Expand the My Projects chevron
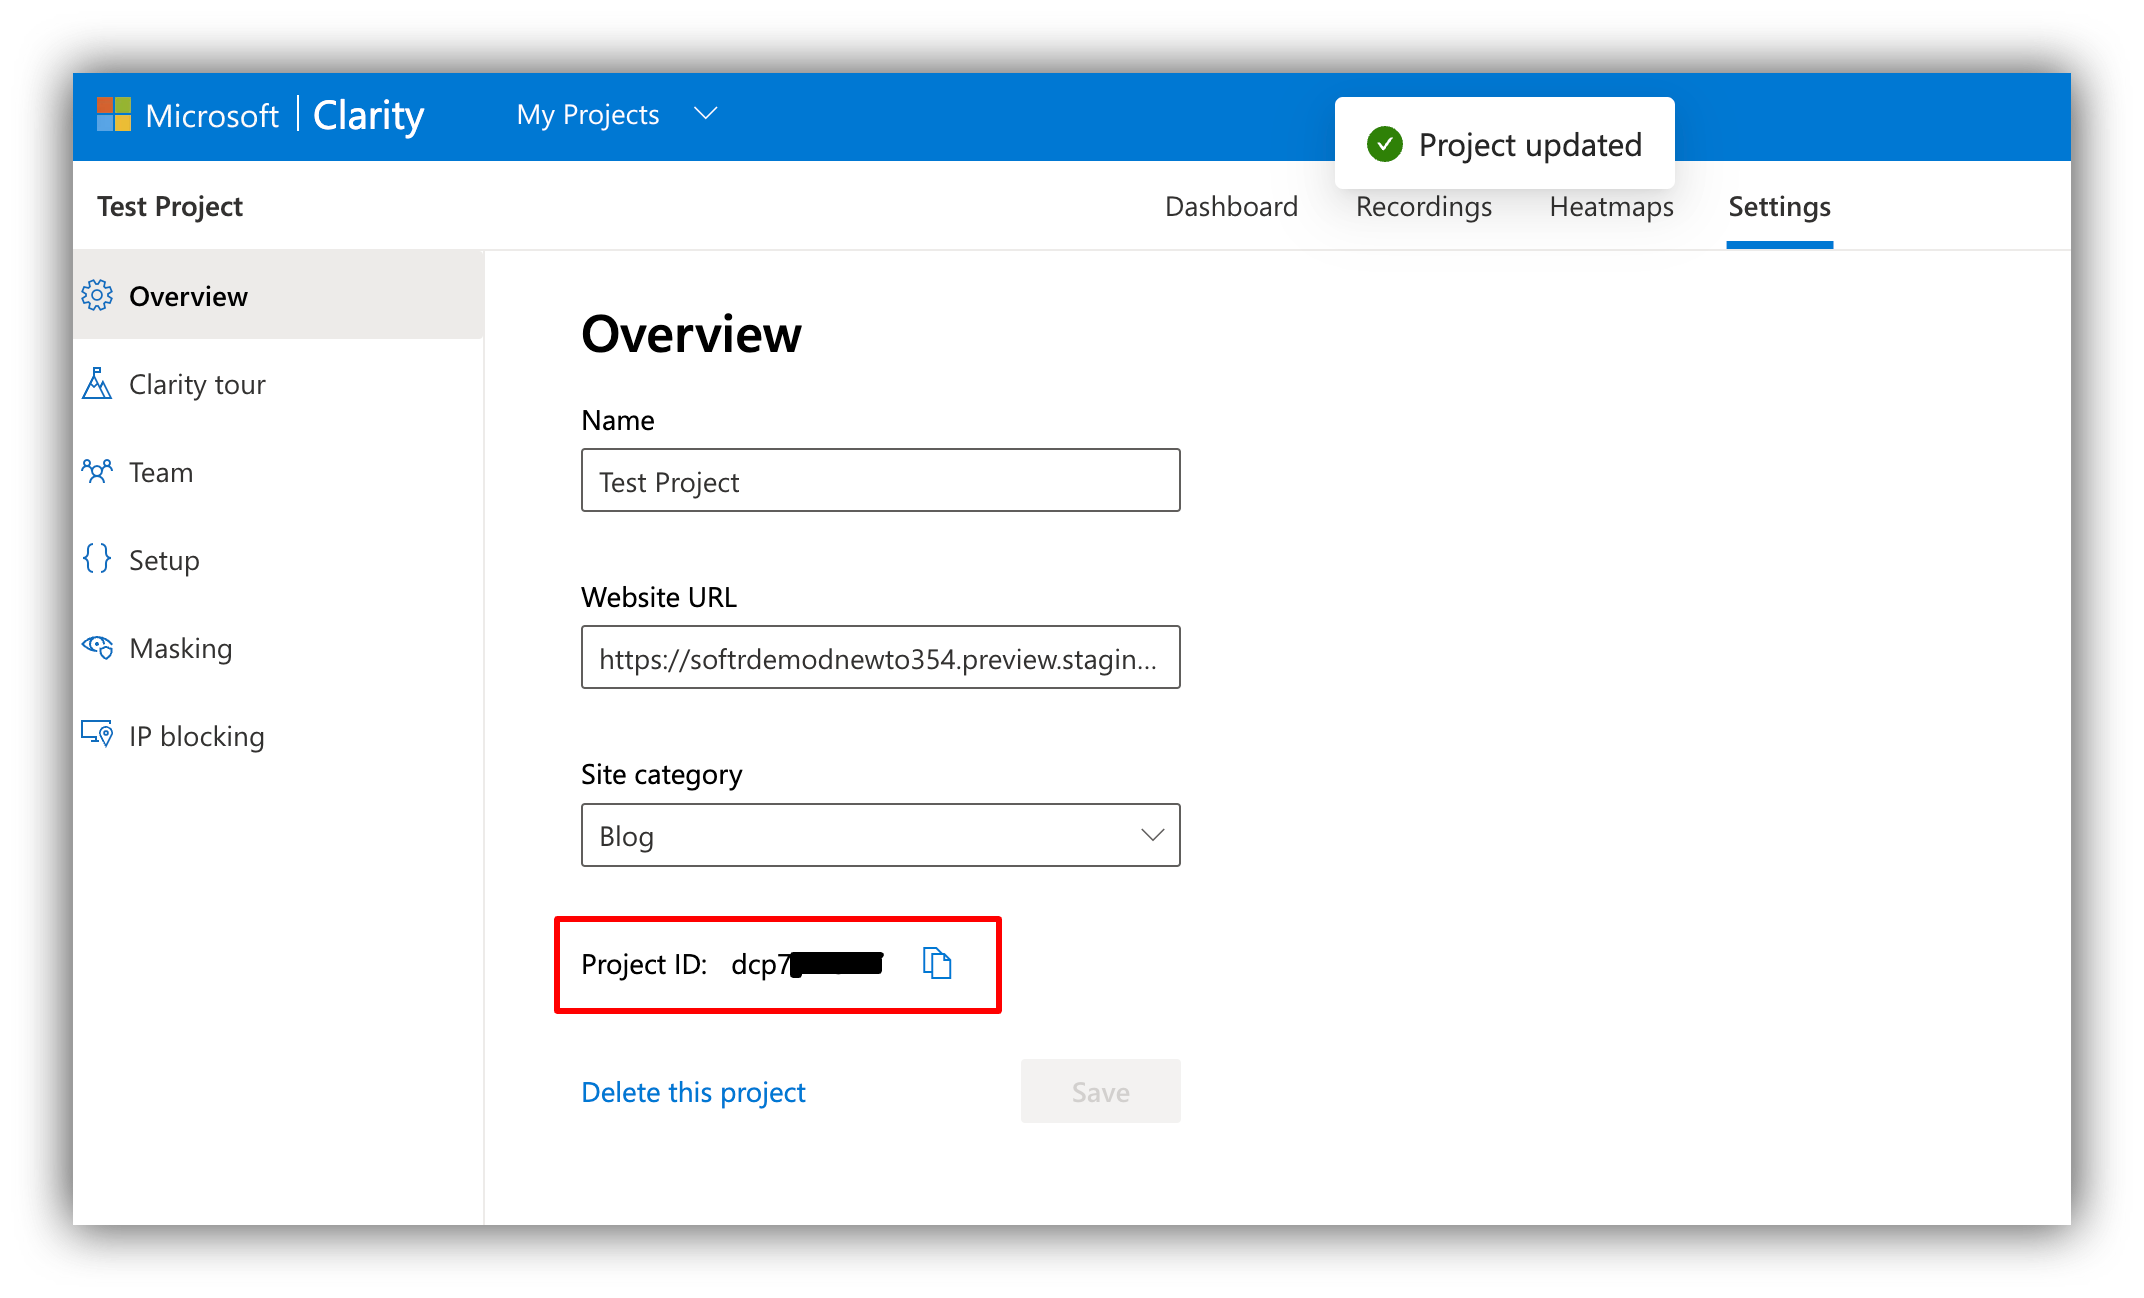This screenshot has width=2144, height=1298. (x=706, y=114)
